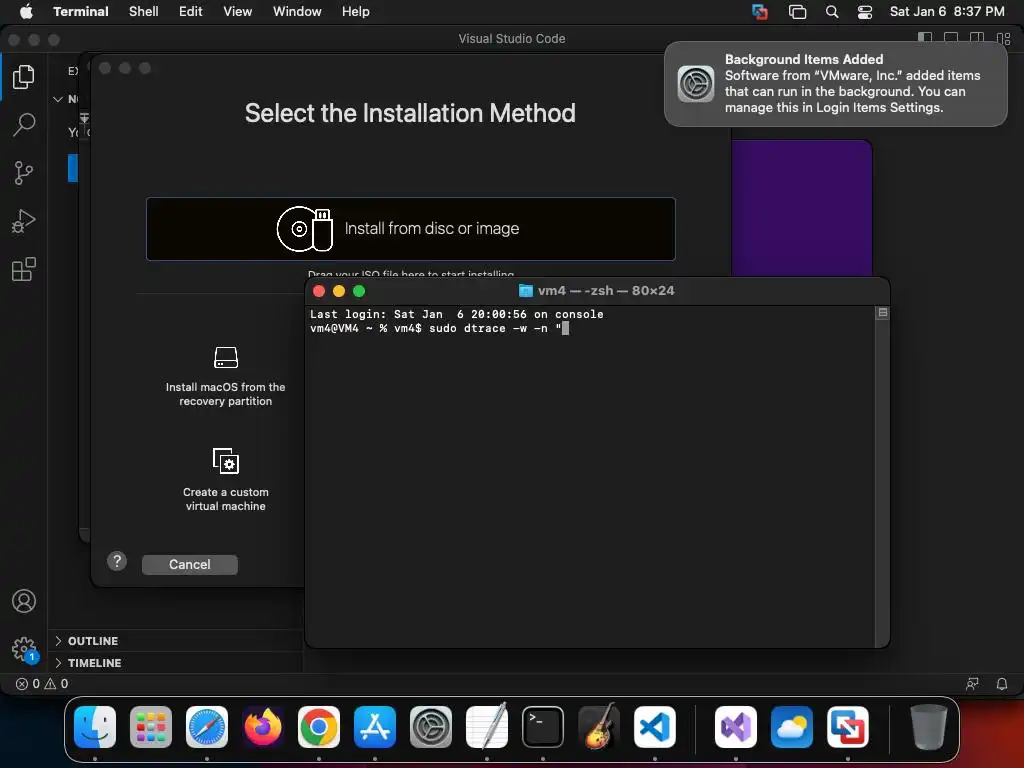Open the Shell menu
This screenshot has height=768, width=1024.
144,11
